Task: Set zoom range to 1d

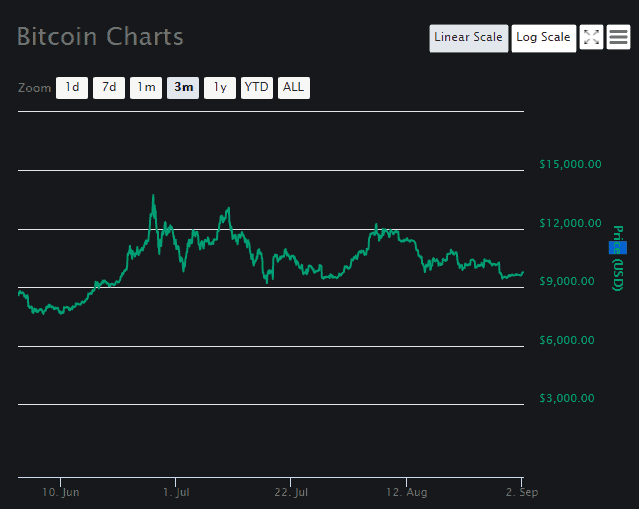Action: [x=72, y=88]
